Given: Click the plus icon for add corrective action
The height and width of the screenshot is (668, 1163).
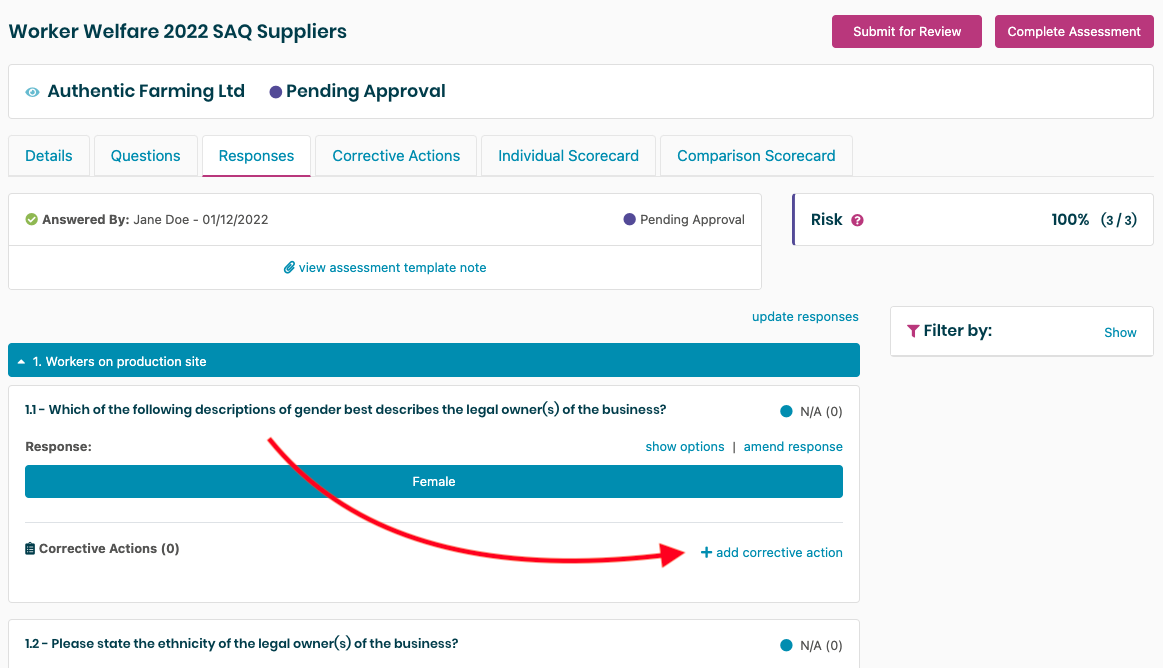Looking at the screenshot, I should (x=706, y=553).
